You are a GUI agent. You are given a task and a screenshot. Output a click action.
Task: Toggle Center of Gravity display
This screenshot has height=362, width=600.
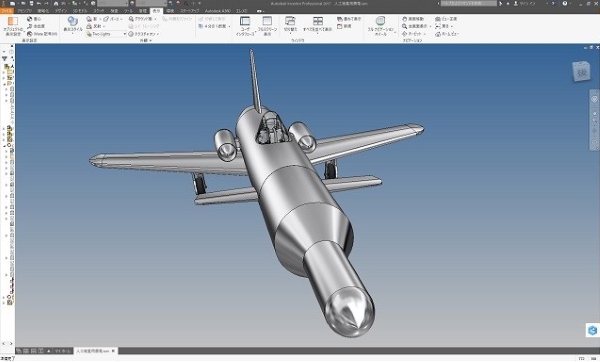click(x=34, y=19)
